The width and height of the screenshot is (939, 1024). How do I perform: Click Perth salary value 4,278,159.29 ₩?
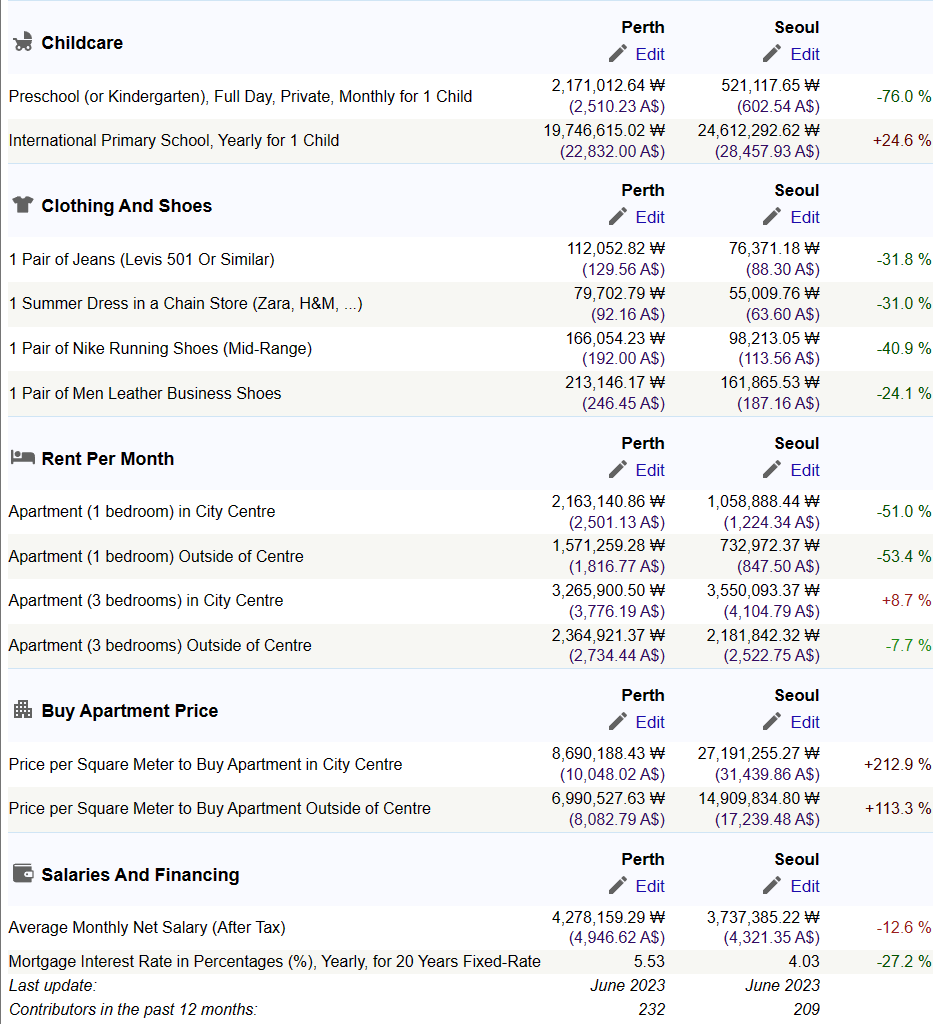[609, 918]
